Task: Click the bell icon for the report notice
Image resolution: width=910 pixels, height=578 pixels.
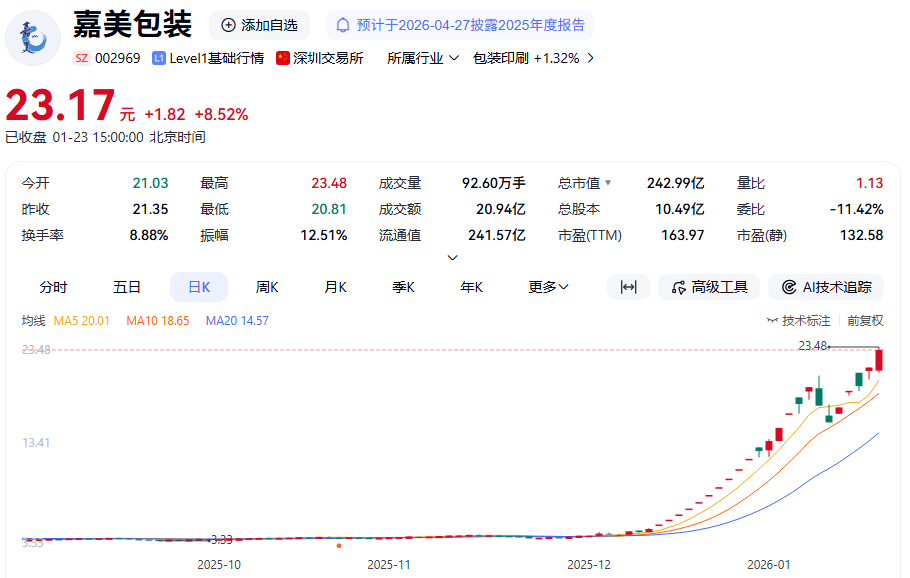Action: pos(343,25)
